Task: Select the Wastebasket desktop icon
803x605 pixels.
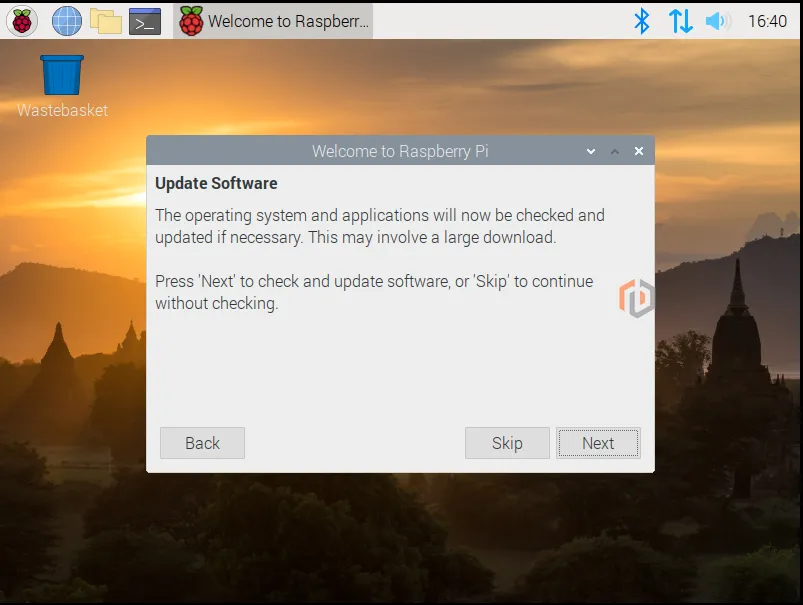Action: tap(62, 86)
